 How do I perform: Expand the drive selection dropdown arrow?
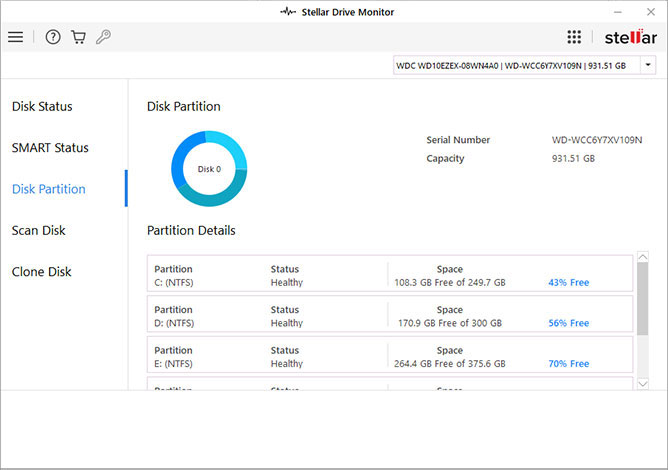648,65
